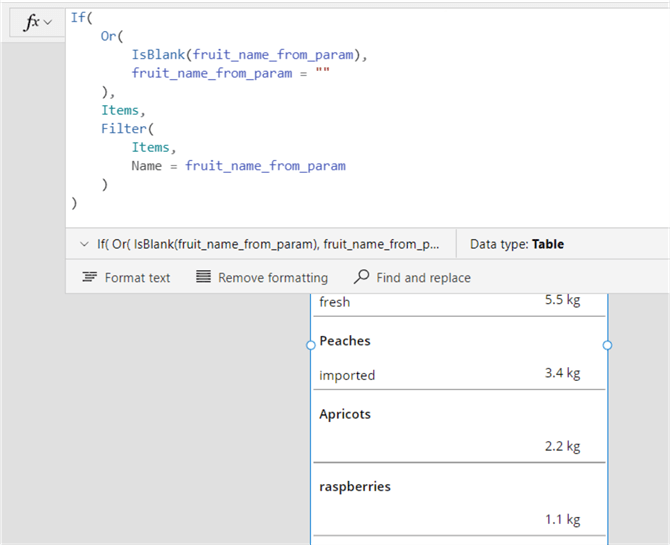The image size is (670, 545).
Task: Click the "imported" subtitle label
Action: click(x=347, y=375)
